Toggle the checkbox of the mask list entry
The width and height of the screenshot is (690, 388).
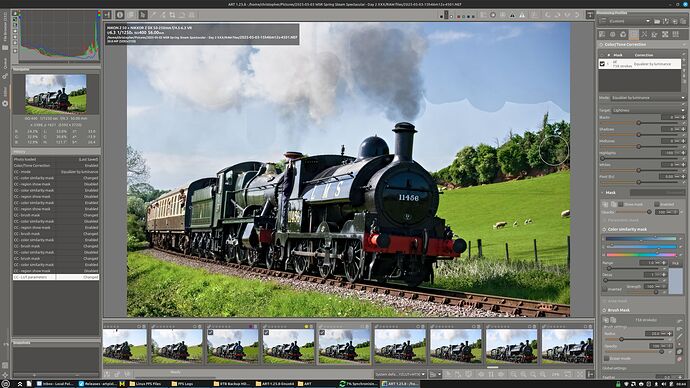coord(602,64)
